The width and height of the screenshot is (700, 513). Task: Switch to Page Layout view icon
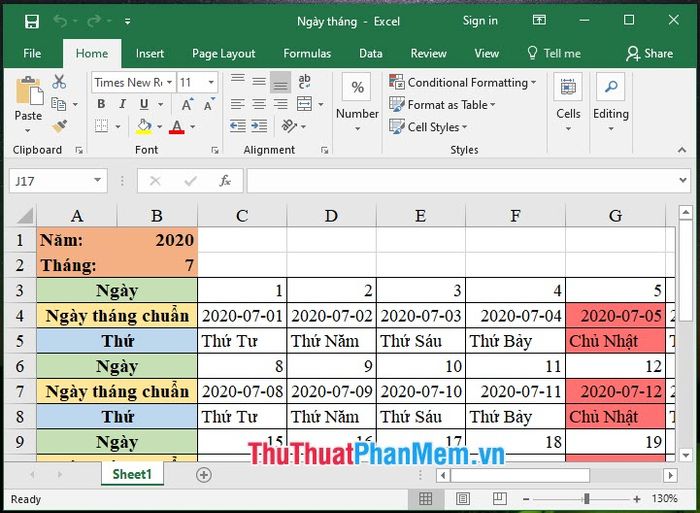[463, 498]
